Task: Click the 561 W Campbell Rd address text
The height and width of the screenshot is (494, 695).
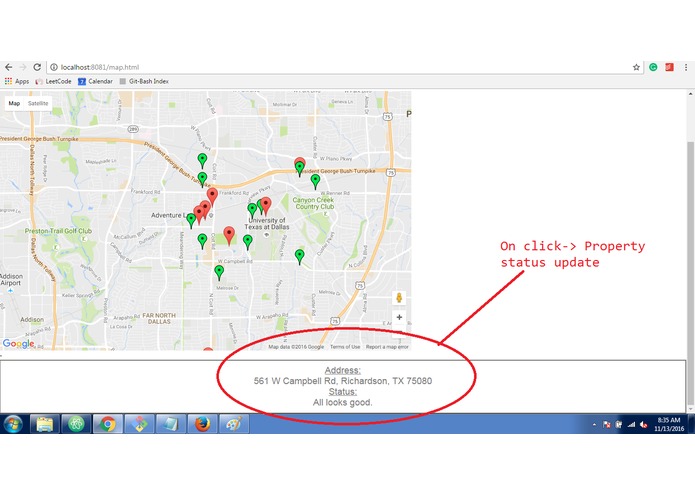Action: click(x=343, y=381)
